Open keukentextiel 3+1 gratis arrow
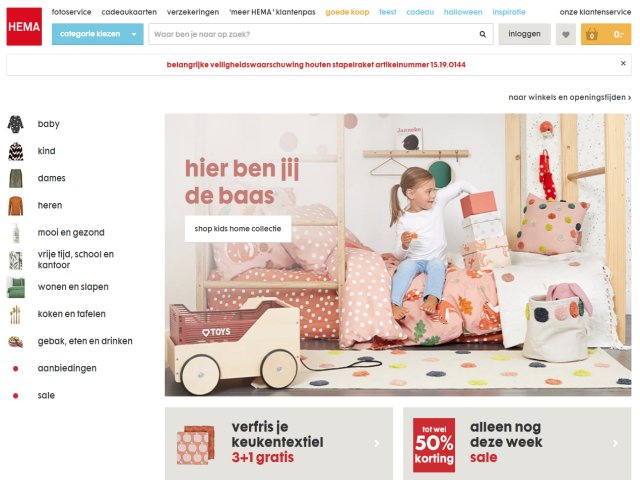 pos(377,443)
